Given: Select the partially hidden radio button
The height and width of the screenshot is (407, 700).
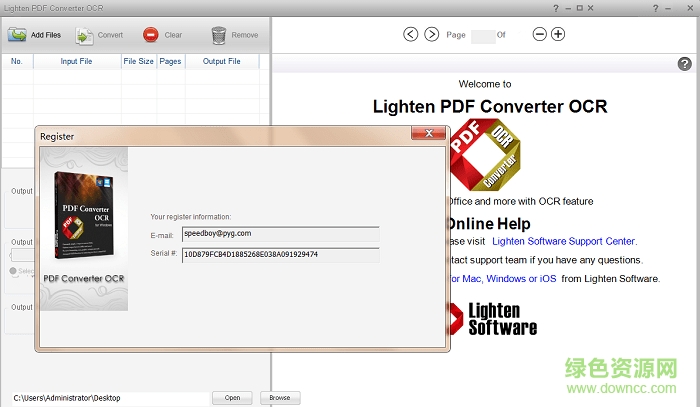Looking at the screenshot, I should [x=13, y=271].
